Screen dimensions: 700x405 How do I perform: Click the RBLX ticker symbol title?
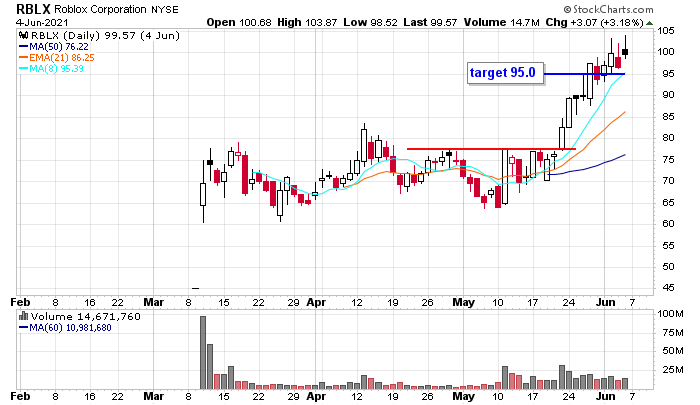[33, 9]
